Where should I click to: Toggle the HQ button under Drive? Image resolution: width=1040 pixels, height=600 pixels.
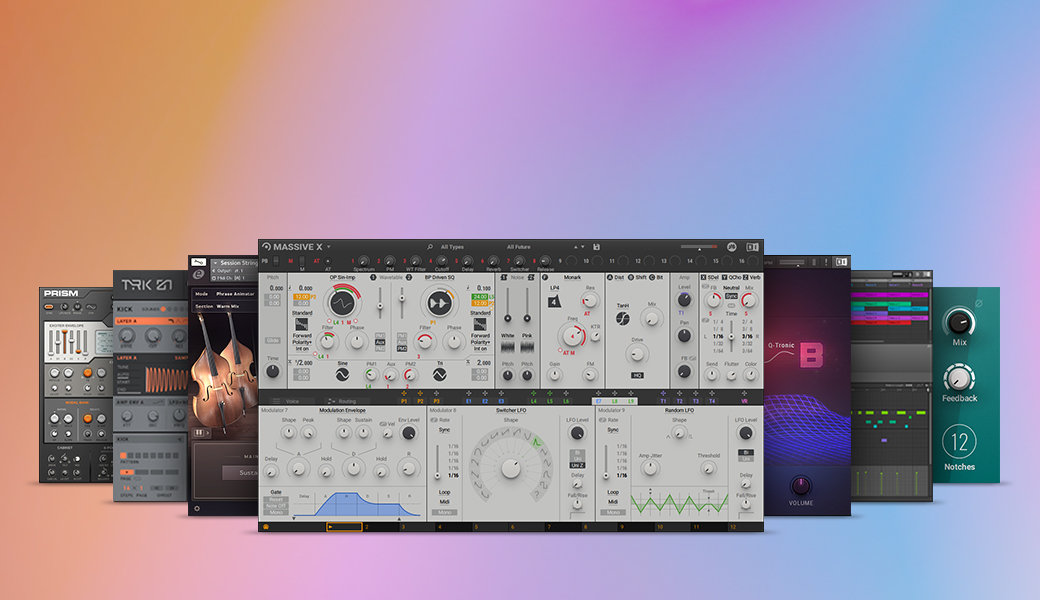pyautogui.click(x=636, y=375)
